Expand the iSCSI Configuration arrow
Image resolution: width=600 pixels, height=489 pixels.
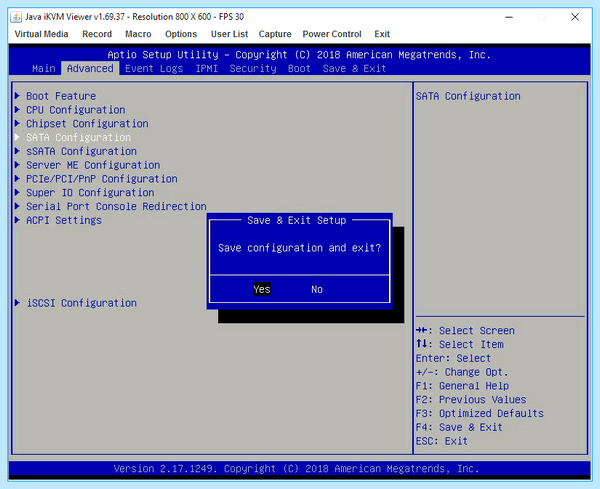pos(17,303)
